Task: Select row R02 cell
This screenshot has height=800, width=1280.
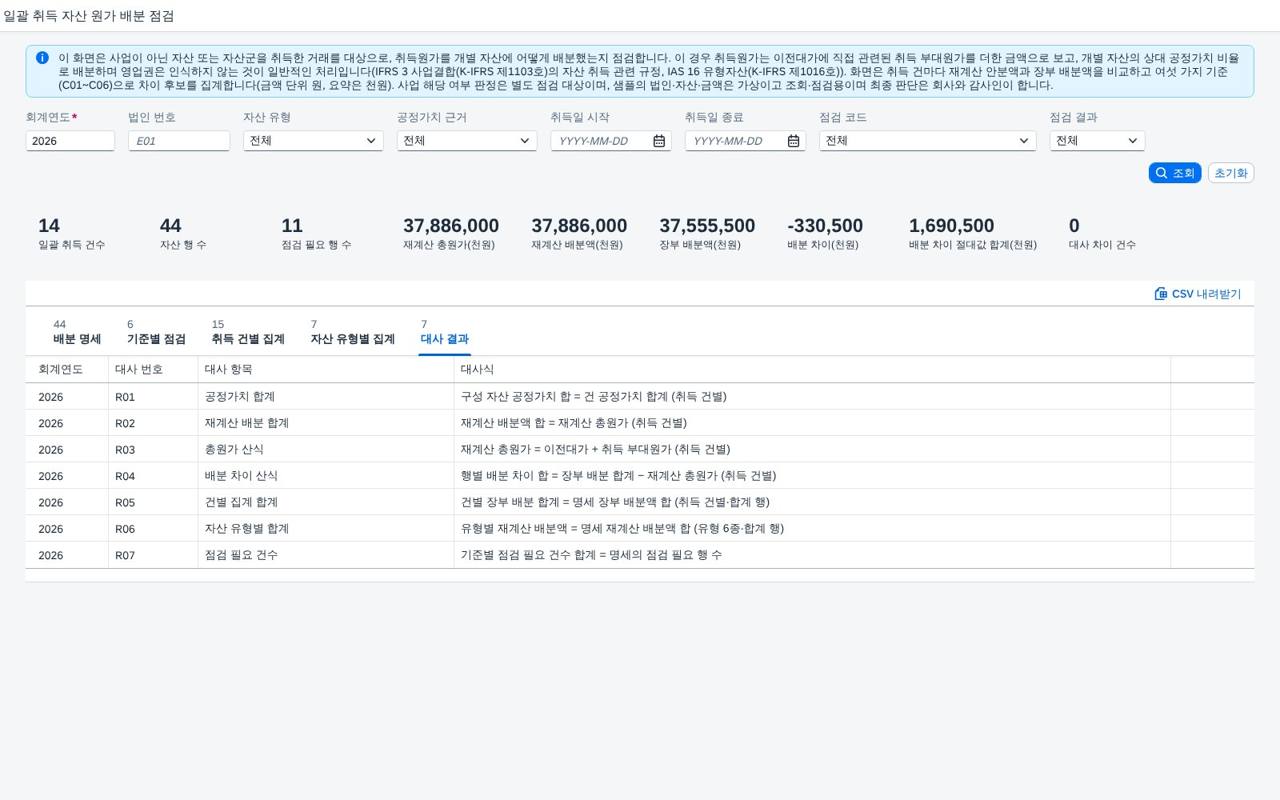Action: [153, 423]
